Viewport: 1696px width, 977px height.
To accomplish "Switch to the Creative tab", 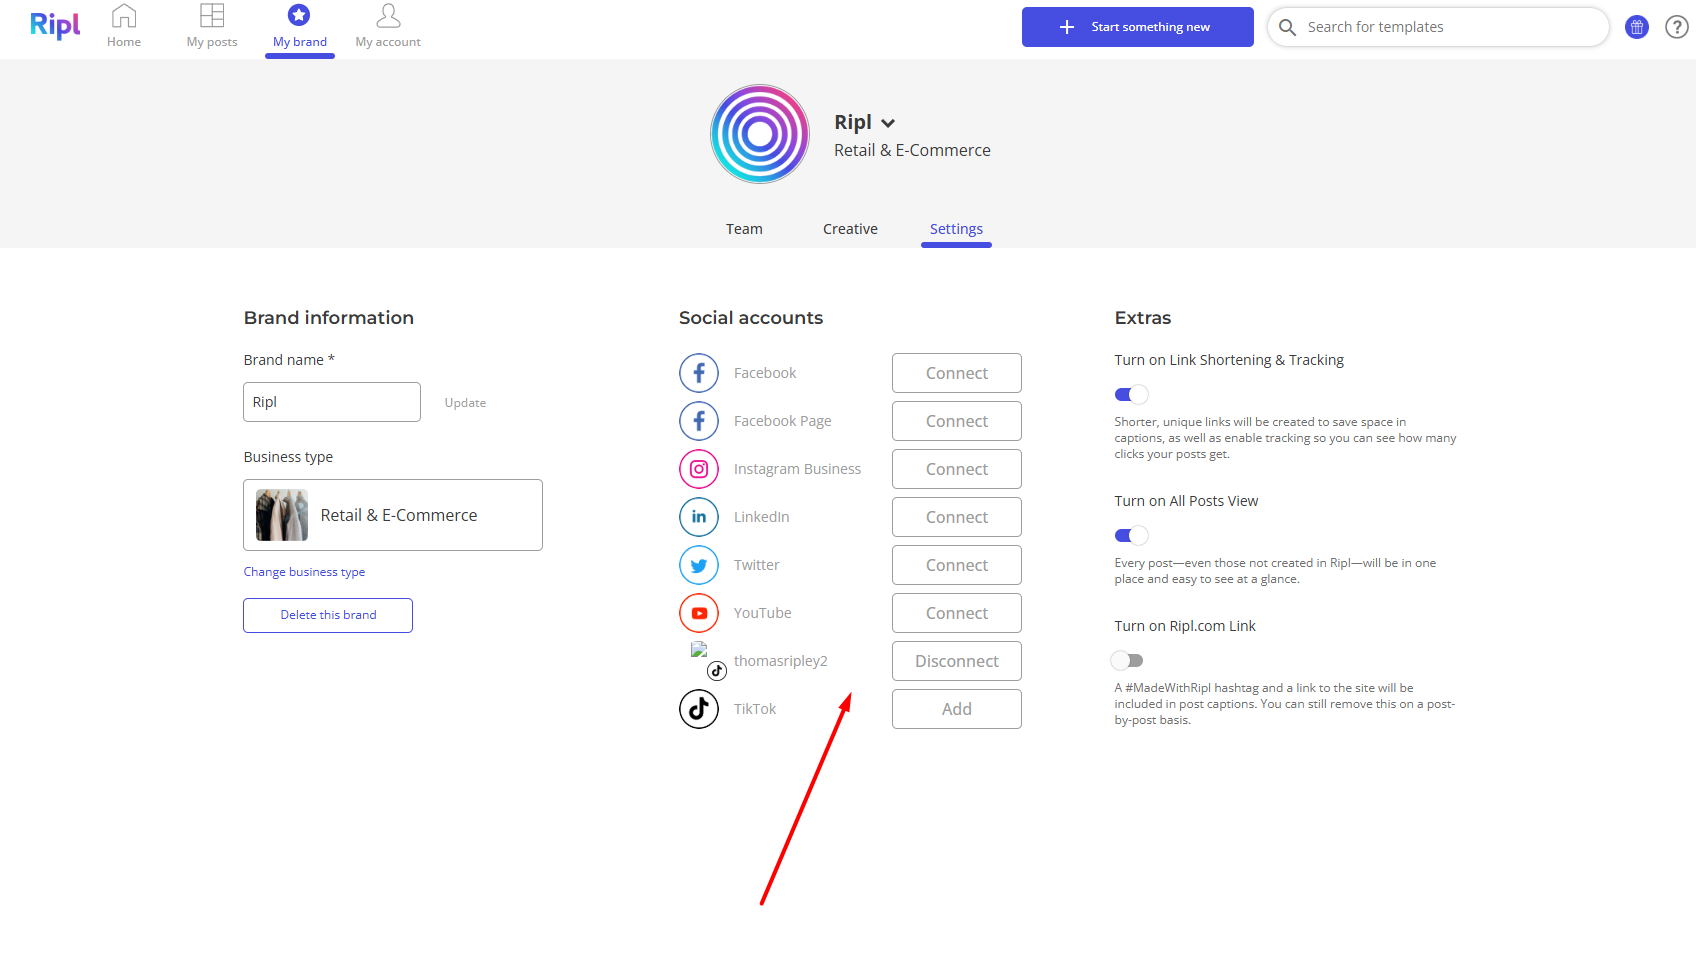I will [x=850, y=229].
